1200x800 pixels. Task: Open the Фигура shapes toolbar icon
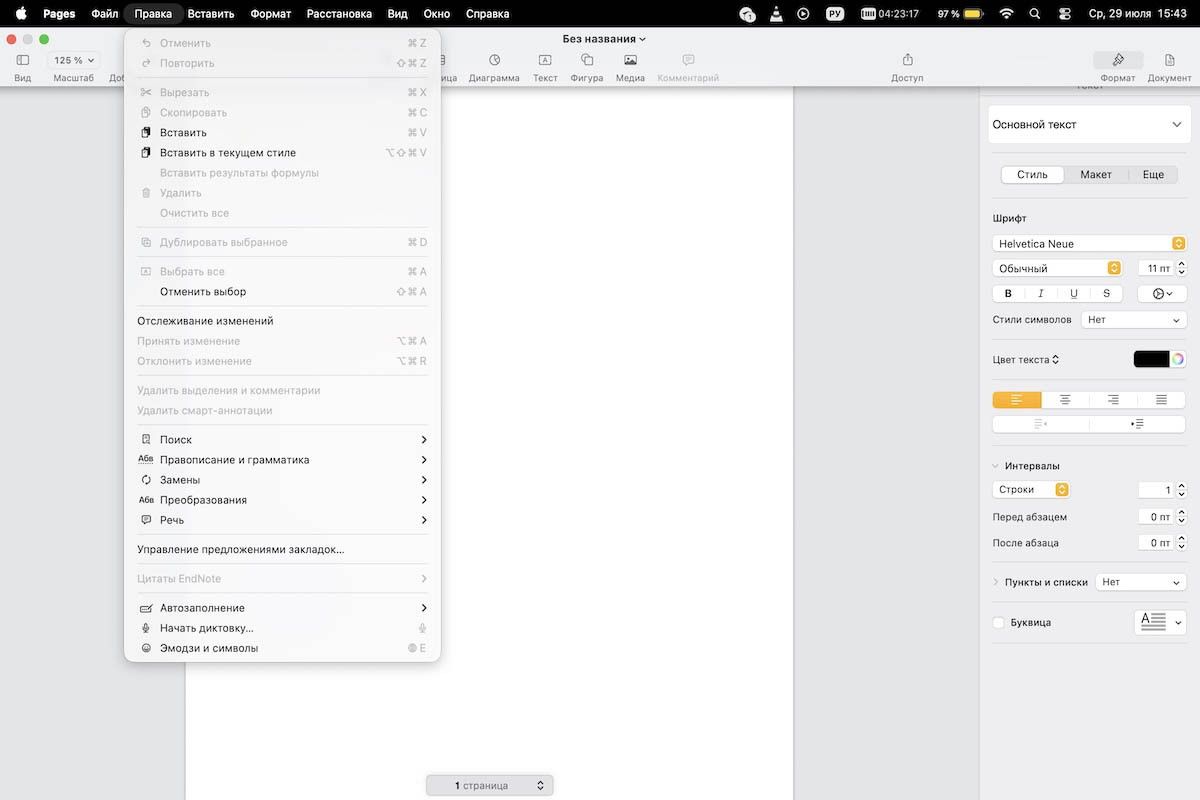(587, 60)
